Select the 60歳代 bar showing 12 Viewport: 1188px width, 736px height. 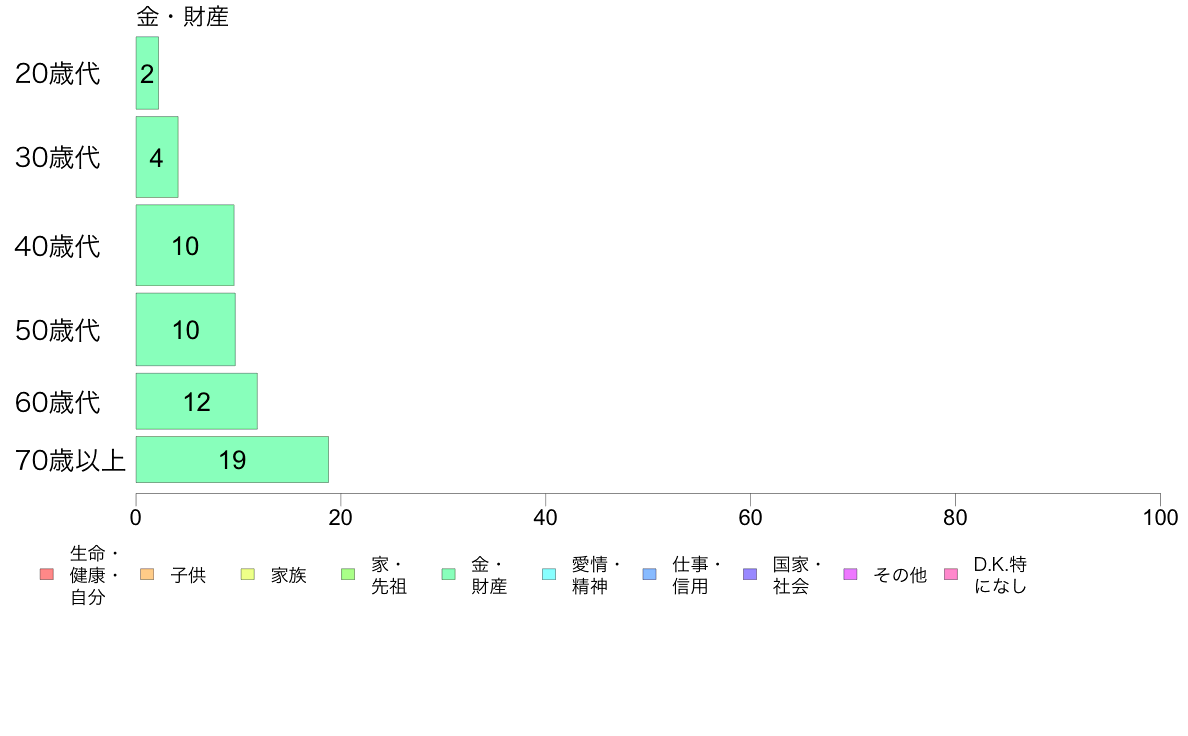(197, 401)
